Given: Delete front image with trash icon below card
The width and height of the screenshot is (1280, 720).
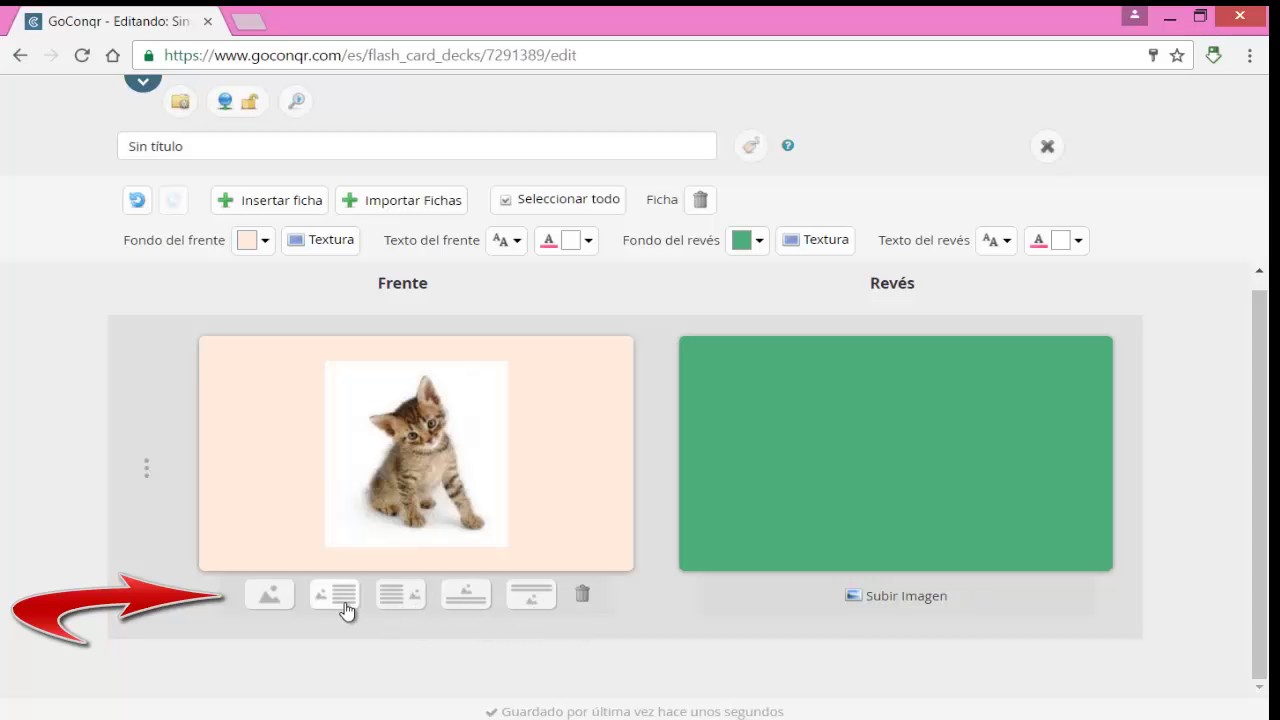Looking at the screenshot, I should point(582,594).
